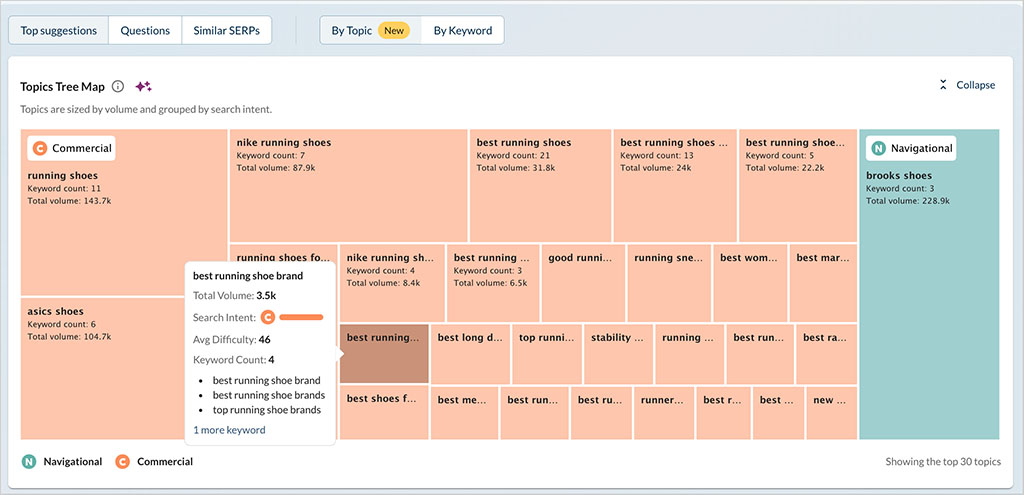The height and width of the screenshot is (495, 1024).
Task: Select the 'new ...' topic tile
Action: (x=831, y=412)
